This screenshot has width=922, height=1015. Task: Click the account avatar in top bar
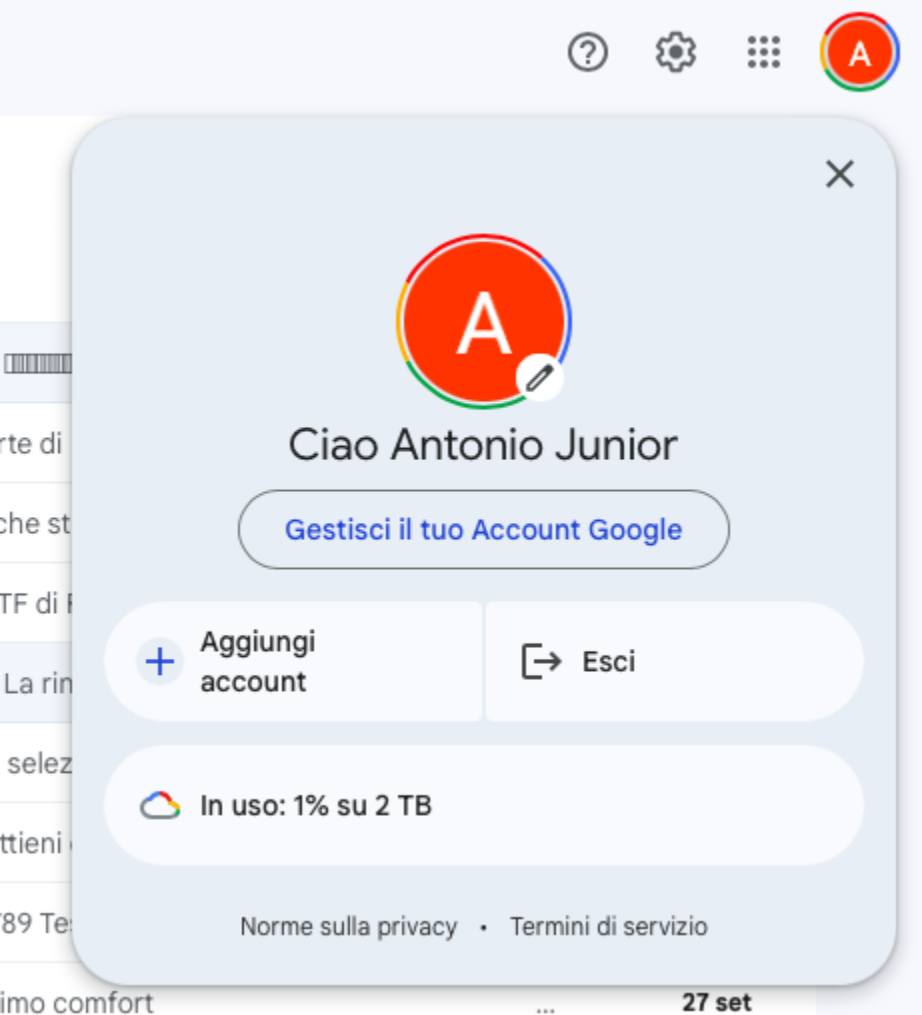click(x=859, y=52)
